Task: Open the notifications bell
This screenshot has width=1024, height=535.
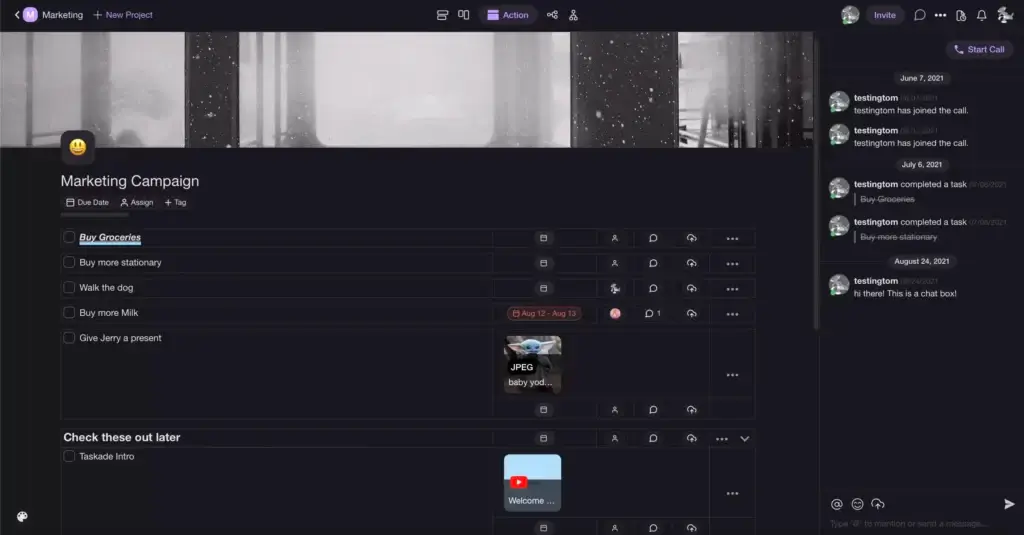Action: [x=981, y=15]
